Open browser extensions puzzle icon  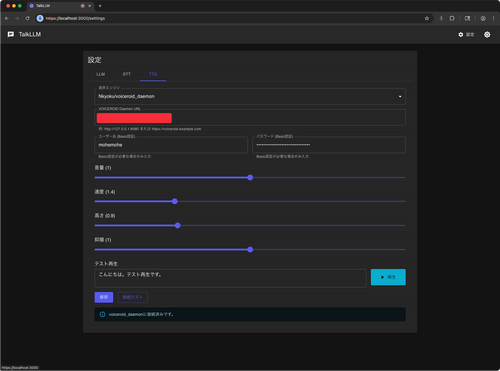(452, 18)
